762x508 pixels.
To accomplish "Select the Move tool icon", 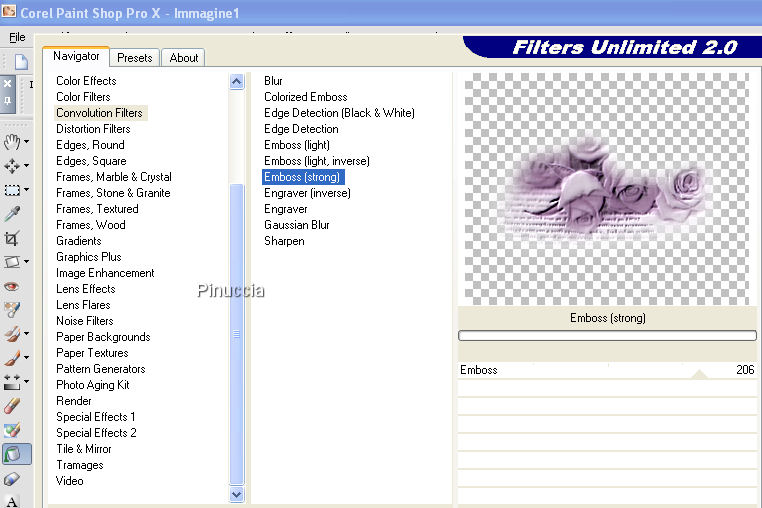I will click(x=12, y=165).
